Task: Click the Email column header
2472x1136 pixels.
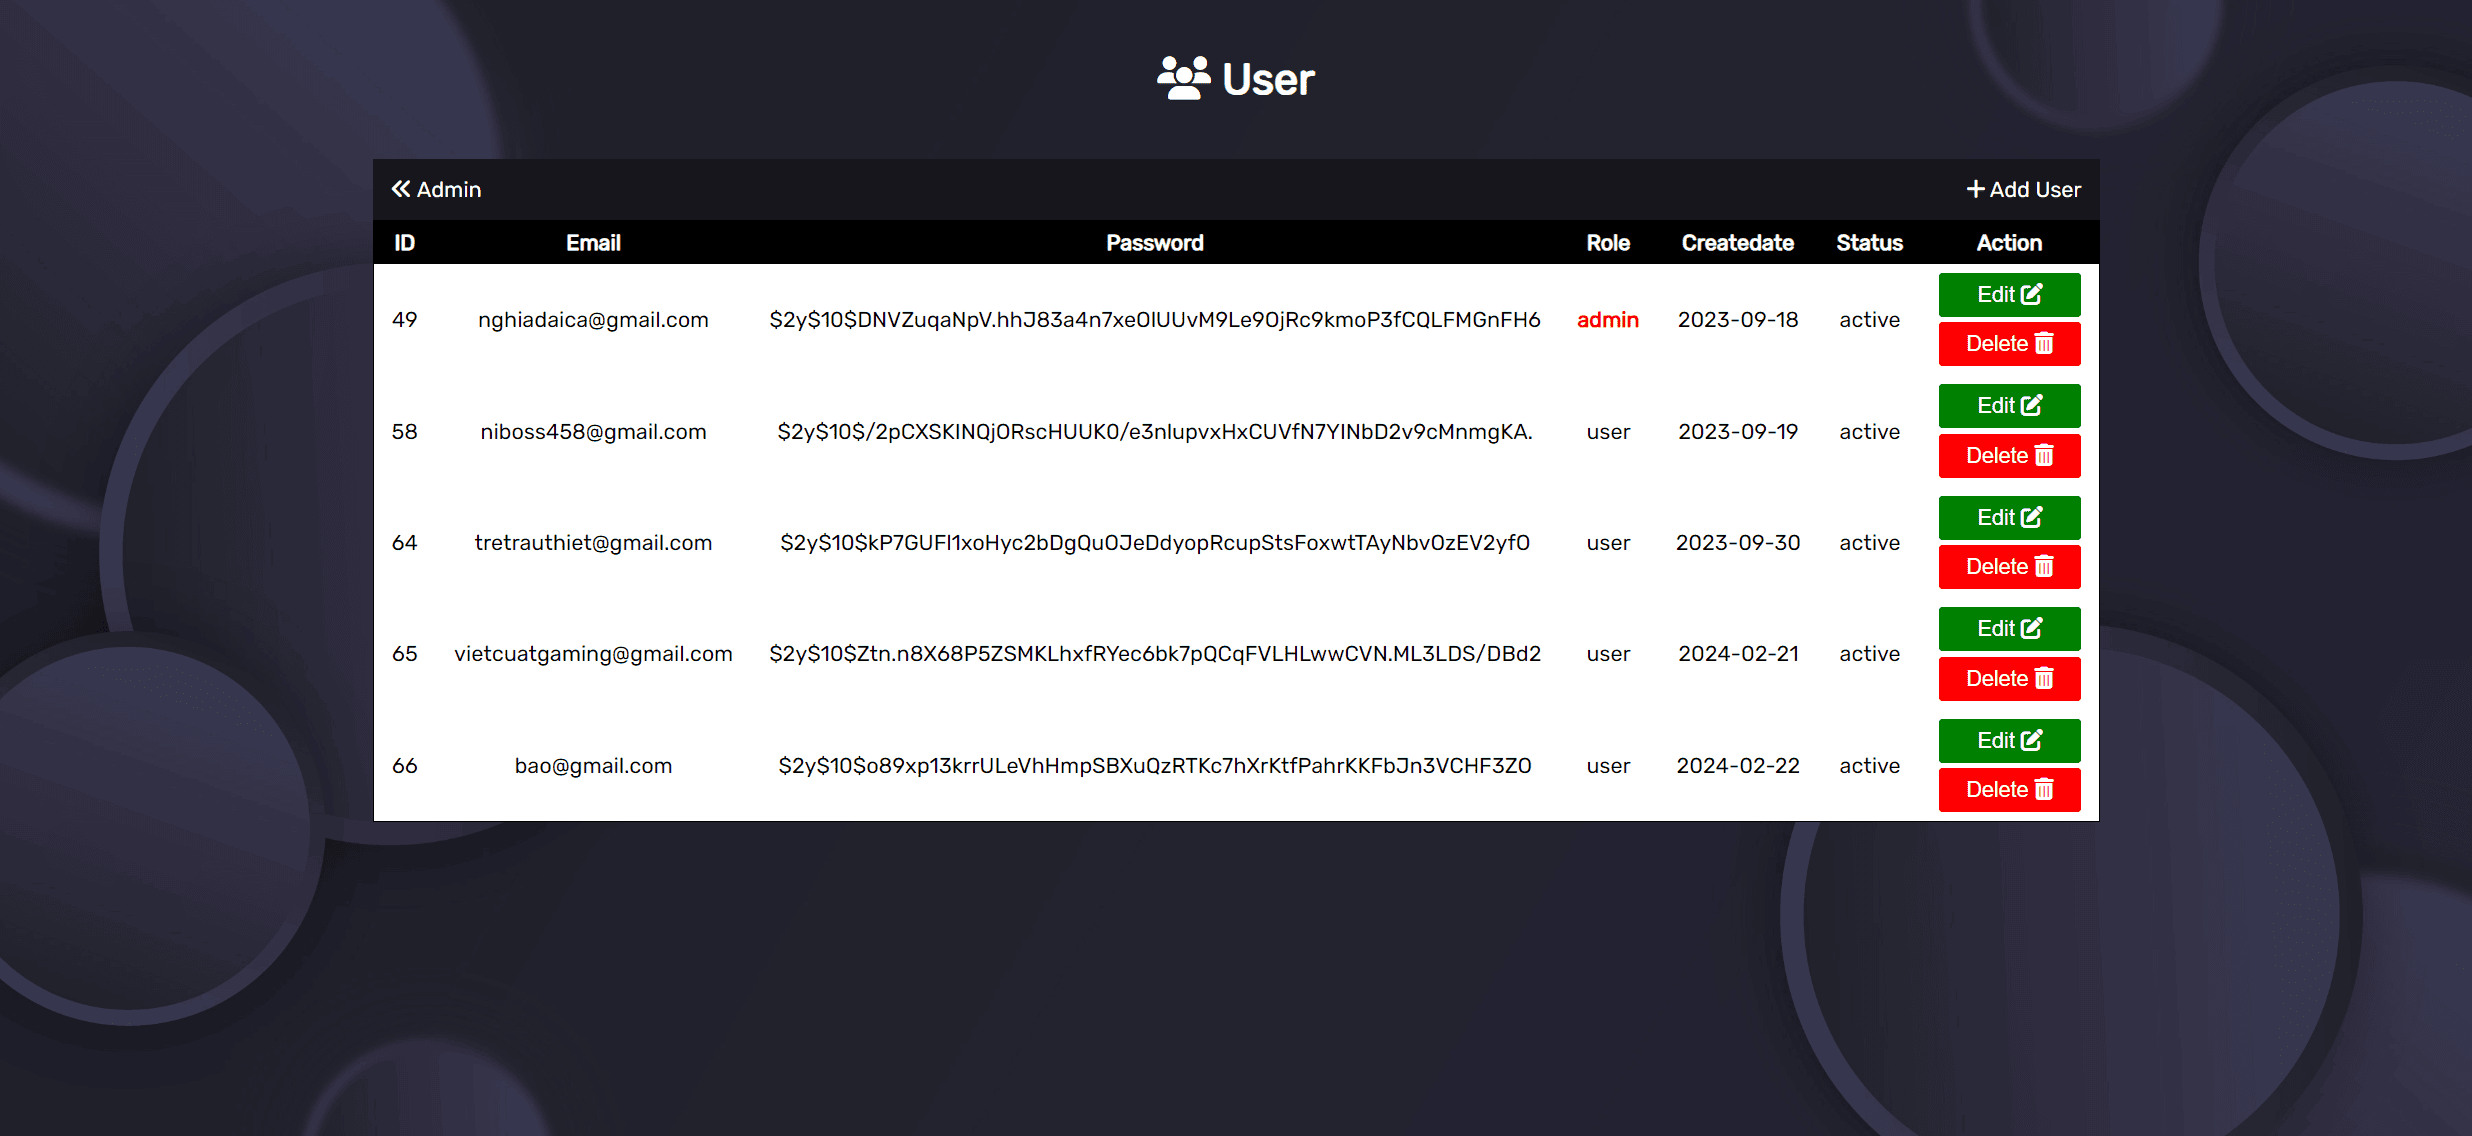Action: point(593,243)
